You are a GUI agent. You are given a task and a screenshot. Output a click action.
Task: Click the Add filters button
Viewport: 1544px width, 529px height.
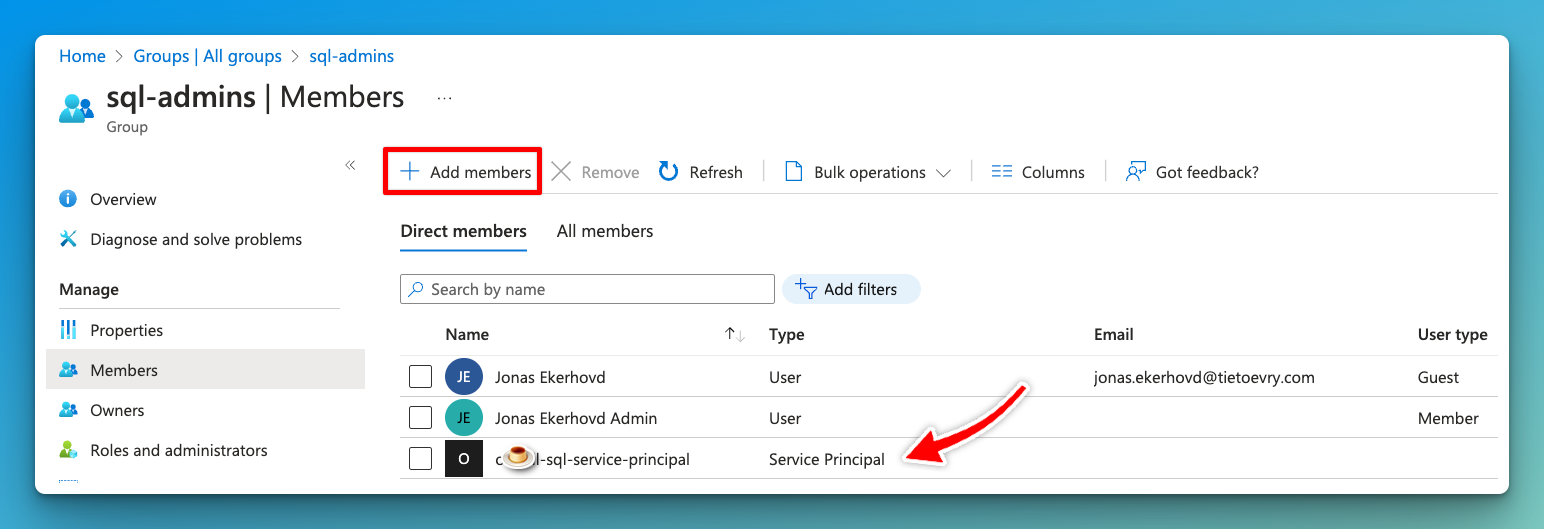pyautogui.click(x=851, y=289)
